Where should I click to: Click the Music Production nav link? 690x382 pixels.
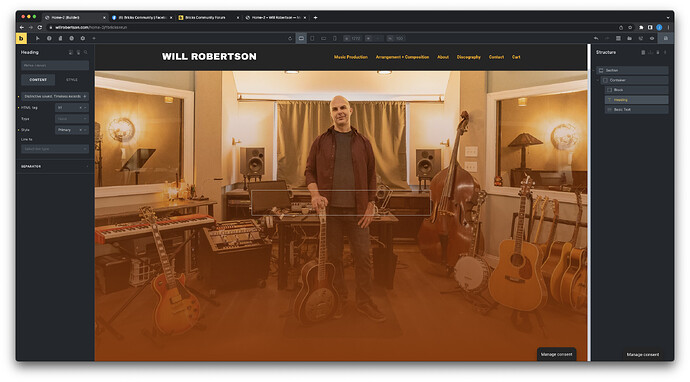coord(351,57)
